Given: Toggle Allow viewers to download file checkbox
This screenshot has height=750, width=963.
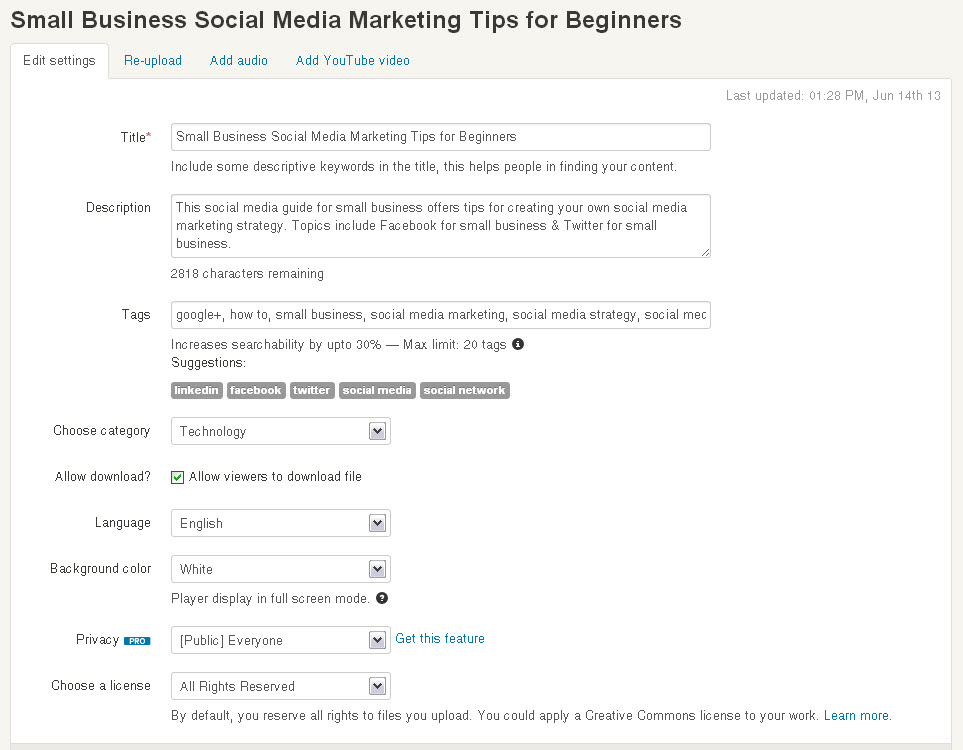Looking at the screenshot, I should coord(178,477).
